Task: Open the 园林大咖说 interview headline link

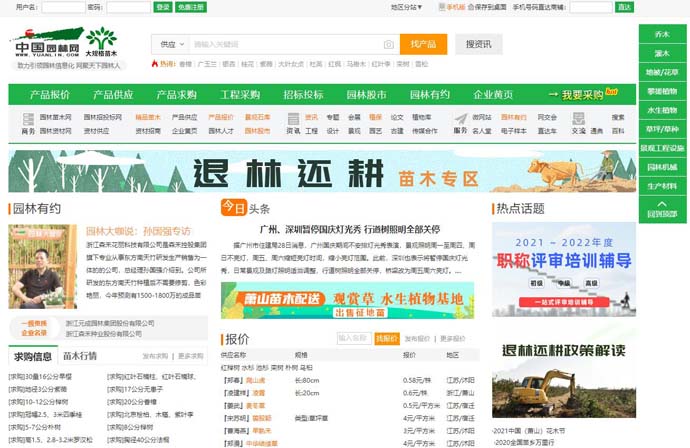Action: pyautogui.click(x=138, y=231)
